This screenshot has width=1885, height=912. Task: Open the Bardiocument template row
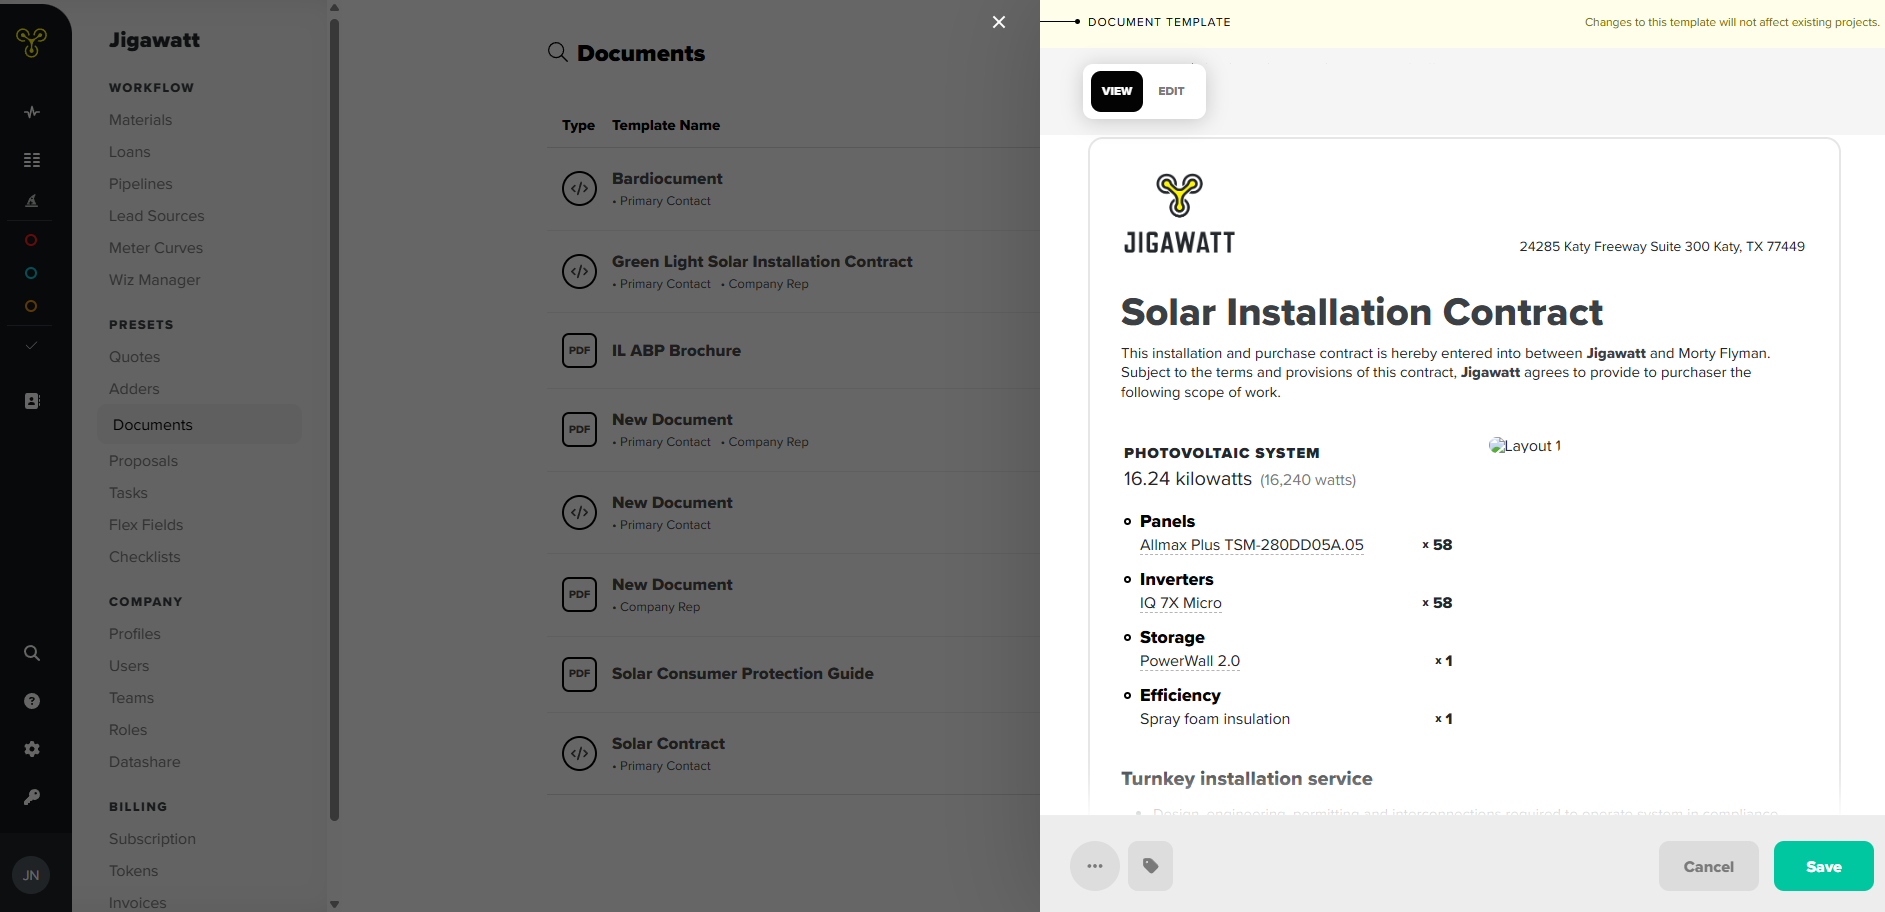click(794, 189)
